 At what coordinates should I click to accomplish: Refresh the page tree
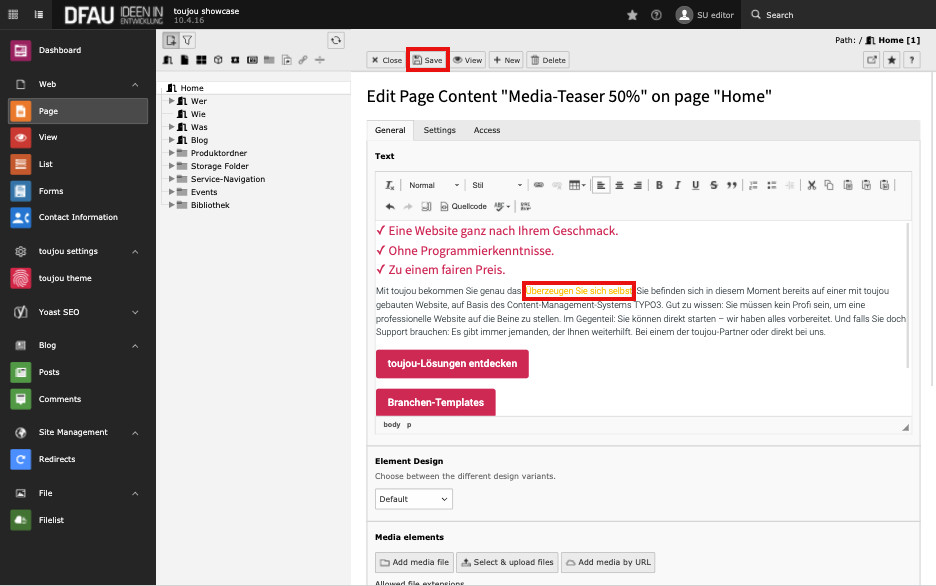[x=336, y=40]
